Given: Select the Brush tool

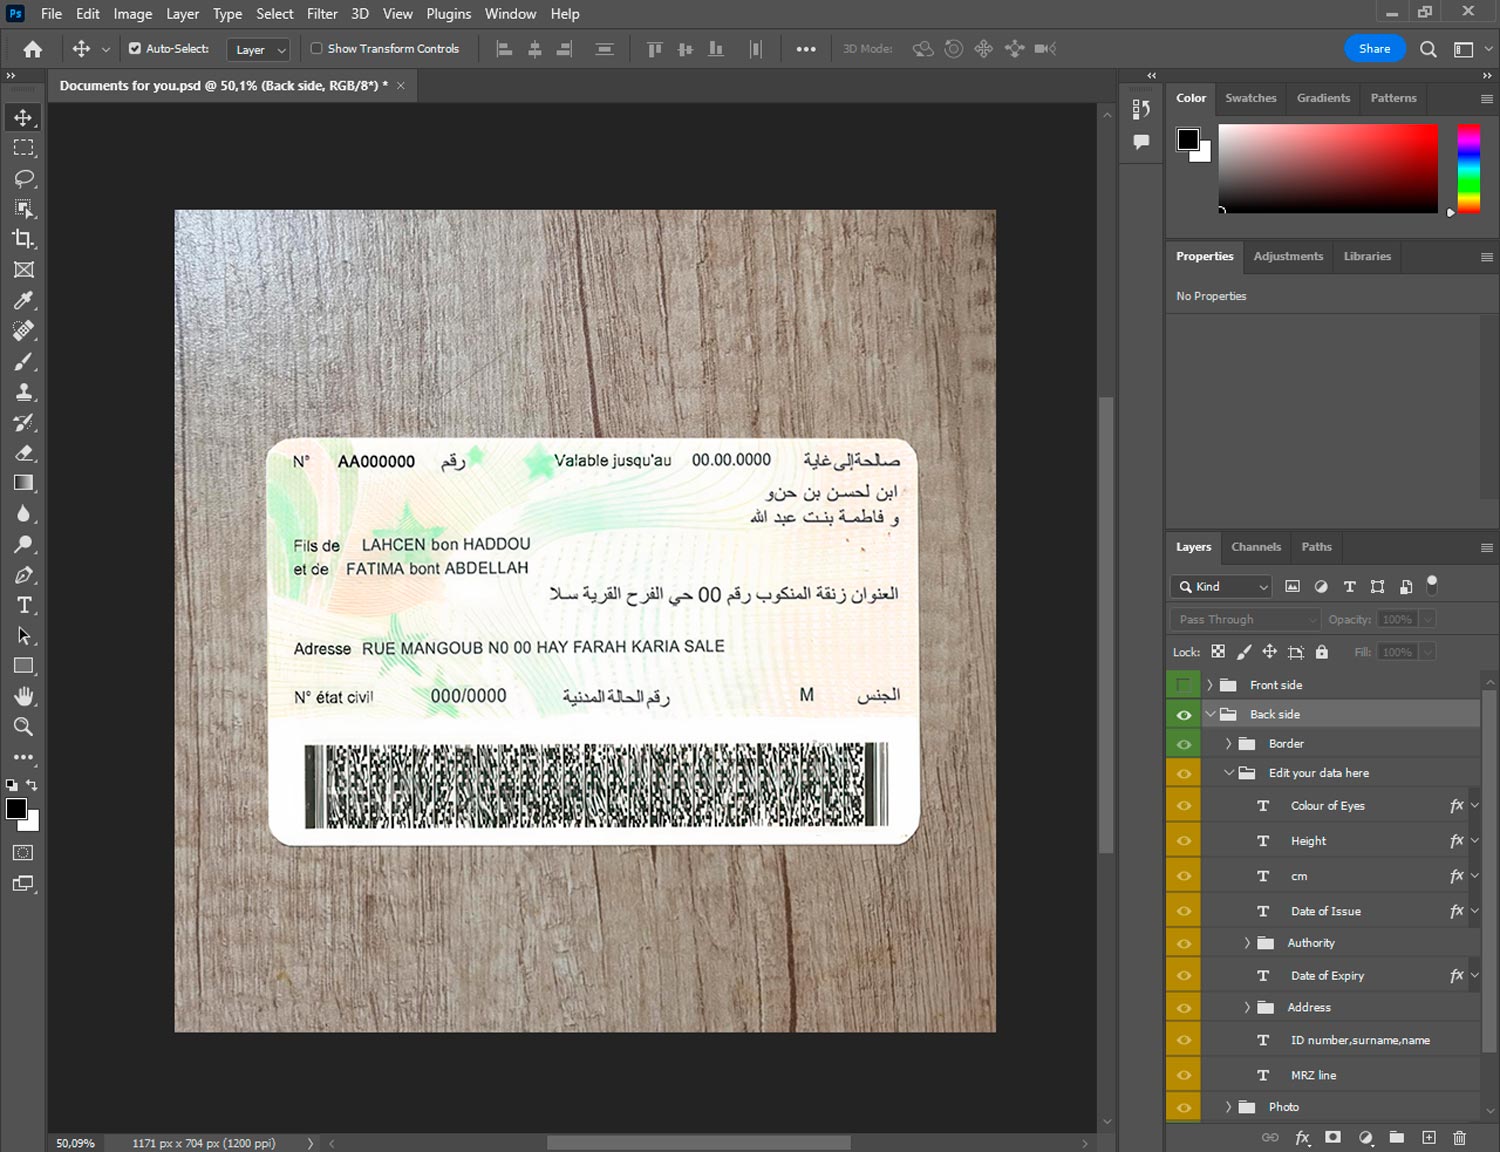Looking at the screenshot, I should pyautogui.click(x=24, y=361).
